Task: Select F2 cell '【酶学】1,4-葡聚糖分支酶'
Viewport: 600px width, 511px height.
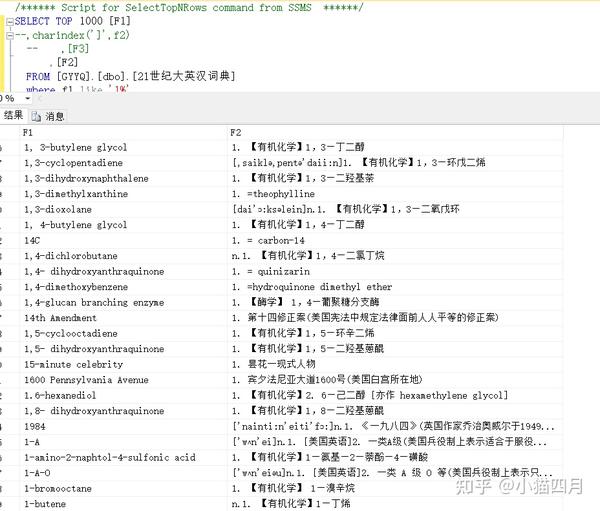Action: (x=395, y=302)
